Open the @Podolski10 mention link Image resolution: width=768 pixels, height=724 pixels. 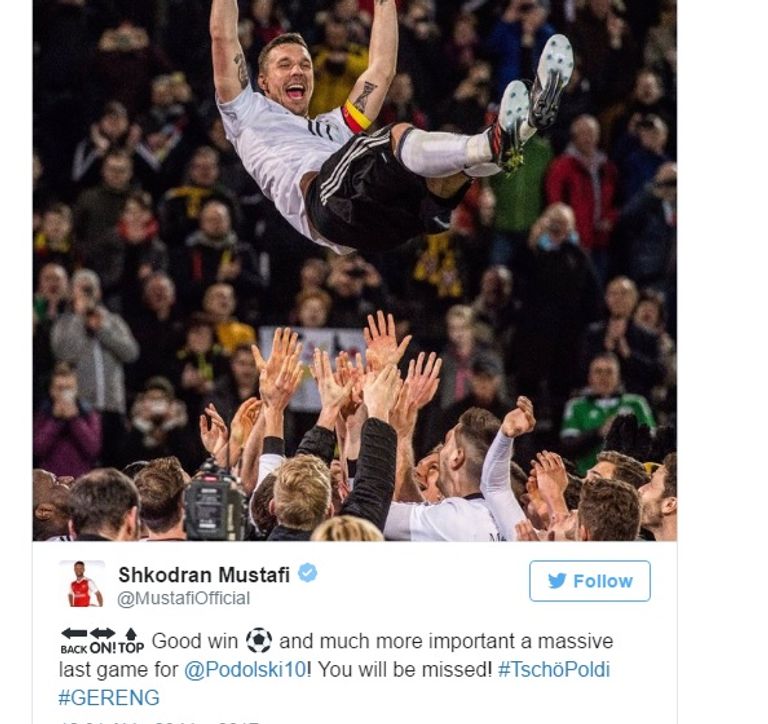pos(246,669)
